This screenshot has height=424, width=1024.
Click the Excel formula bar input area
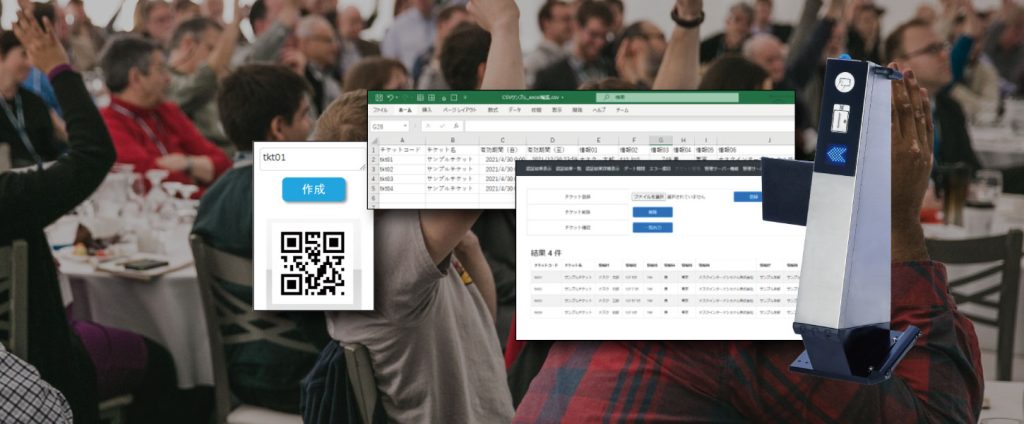coord(629,126)
